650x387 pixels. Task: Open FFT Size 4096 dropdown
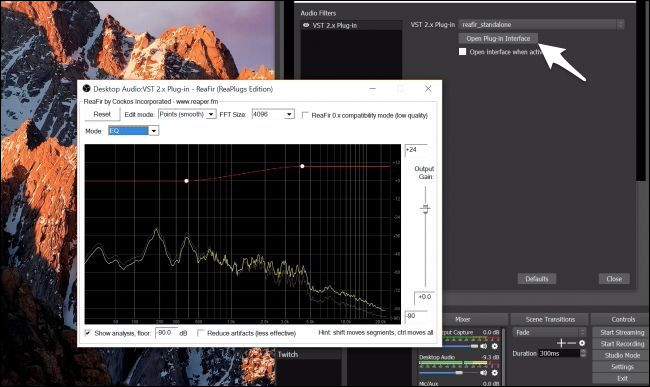273,114
